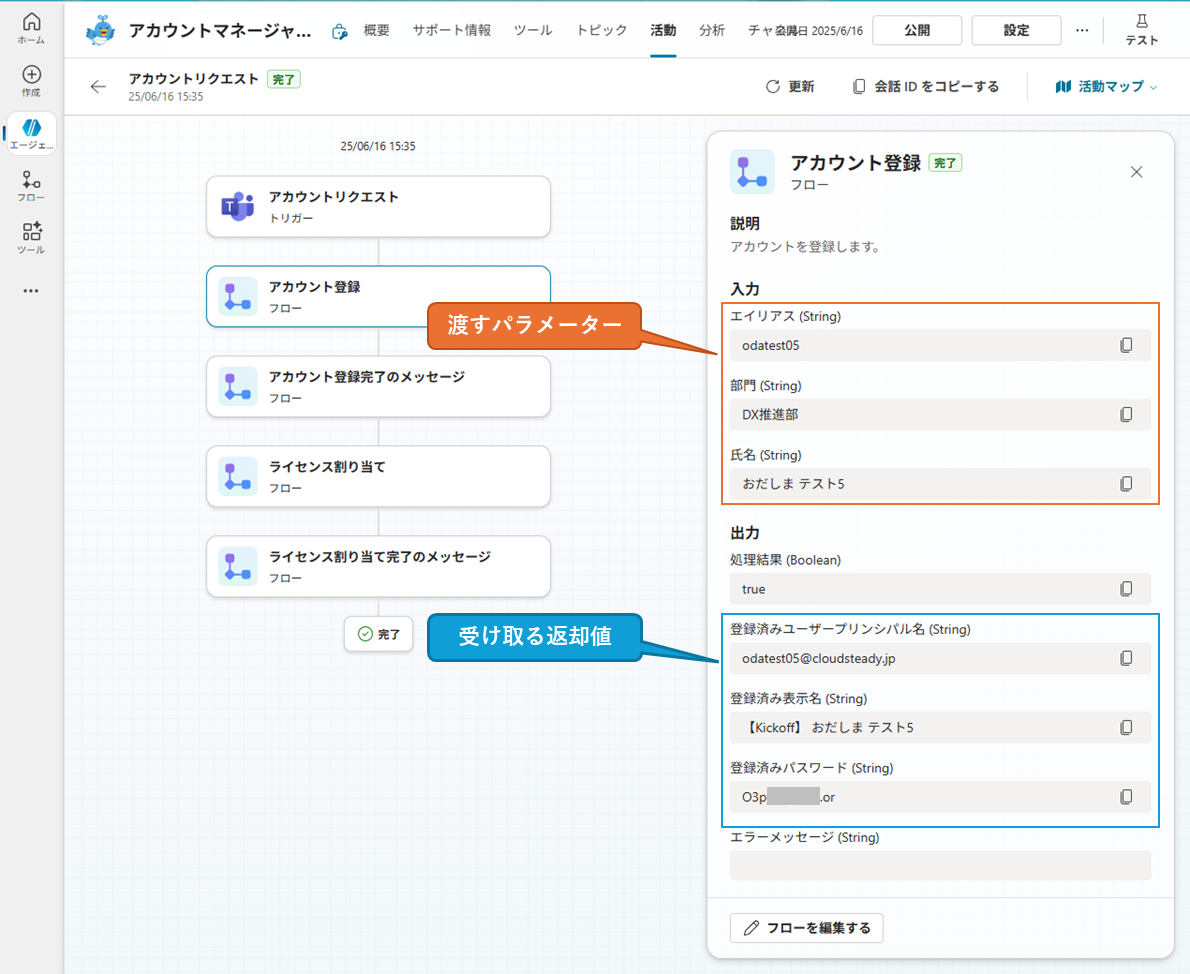Click the アカウントマネージャ agent name

point(220,30)
